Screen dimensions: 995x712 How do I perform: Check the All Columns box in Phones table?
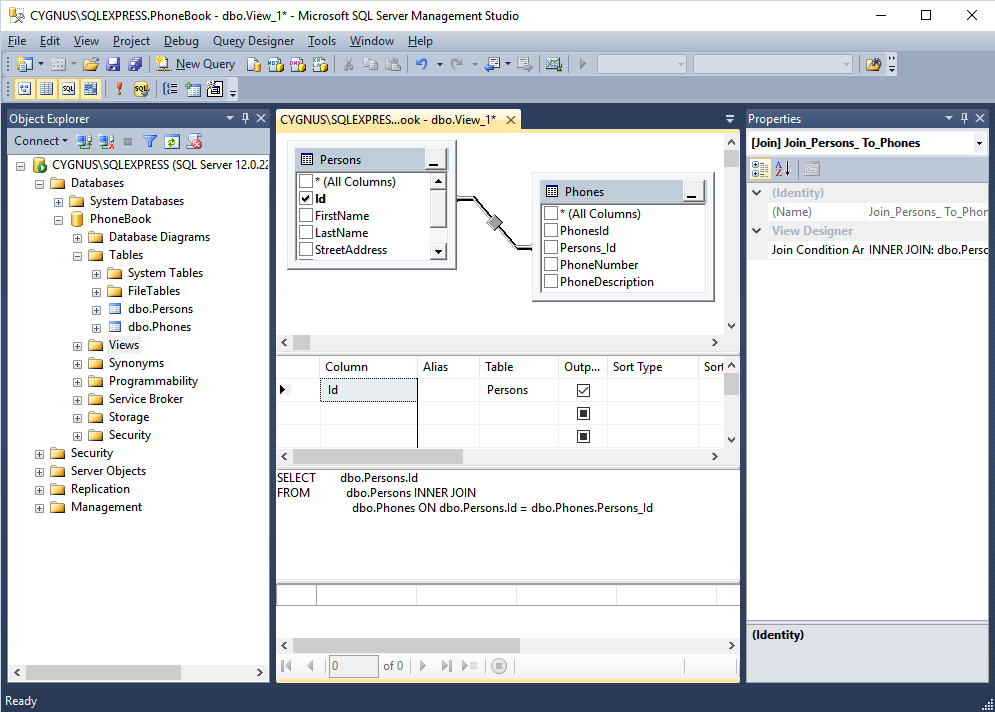551,214
